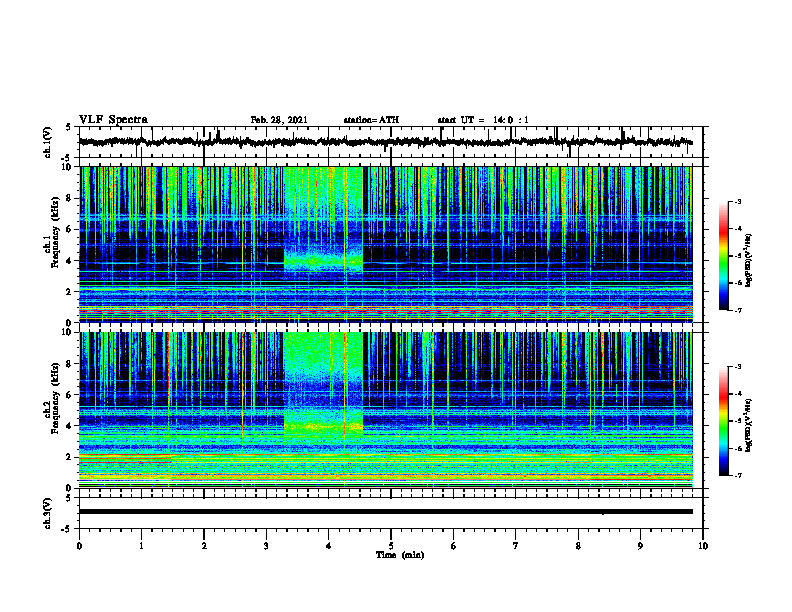Click the "4" kHz tick label on ch.2 spectrogram

click(x=70, y=426)
